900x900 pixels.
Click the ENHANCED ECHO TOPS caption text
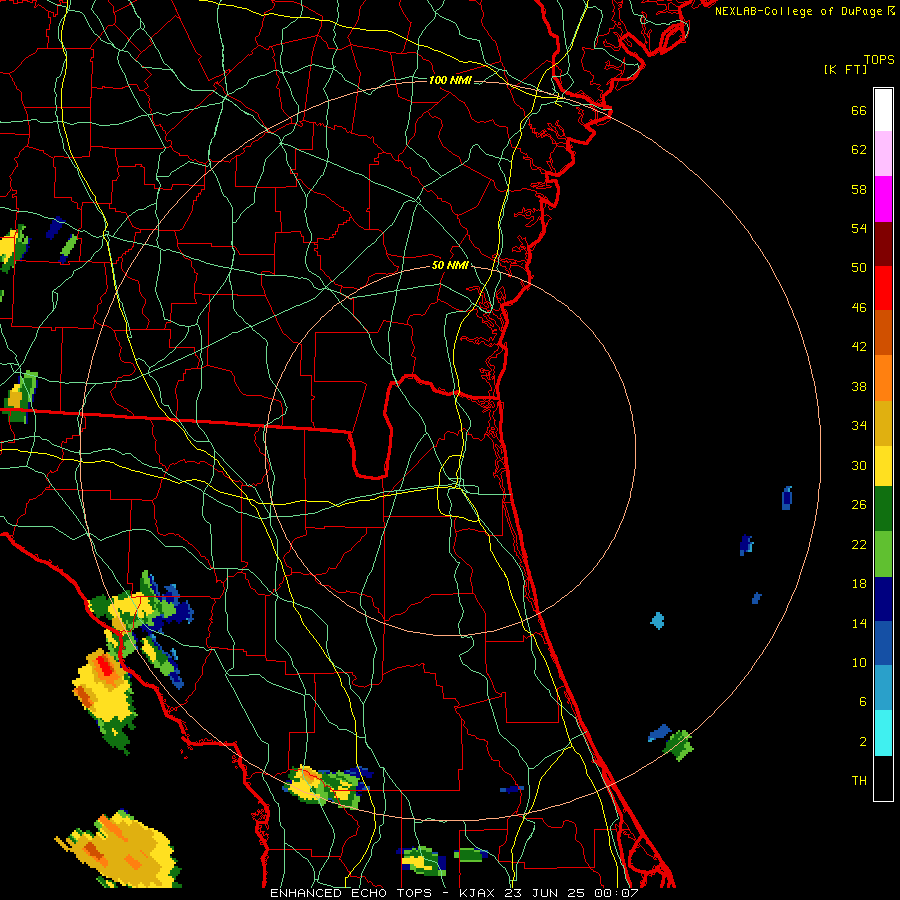click(351, 893)
